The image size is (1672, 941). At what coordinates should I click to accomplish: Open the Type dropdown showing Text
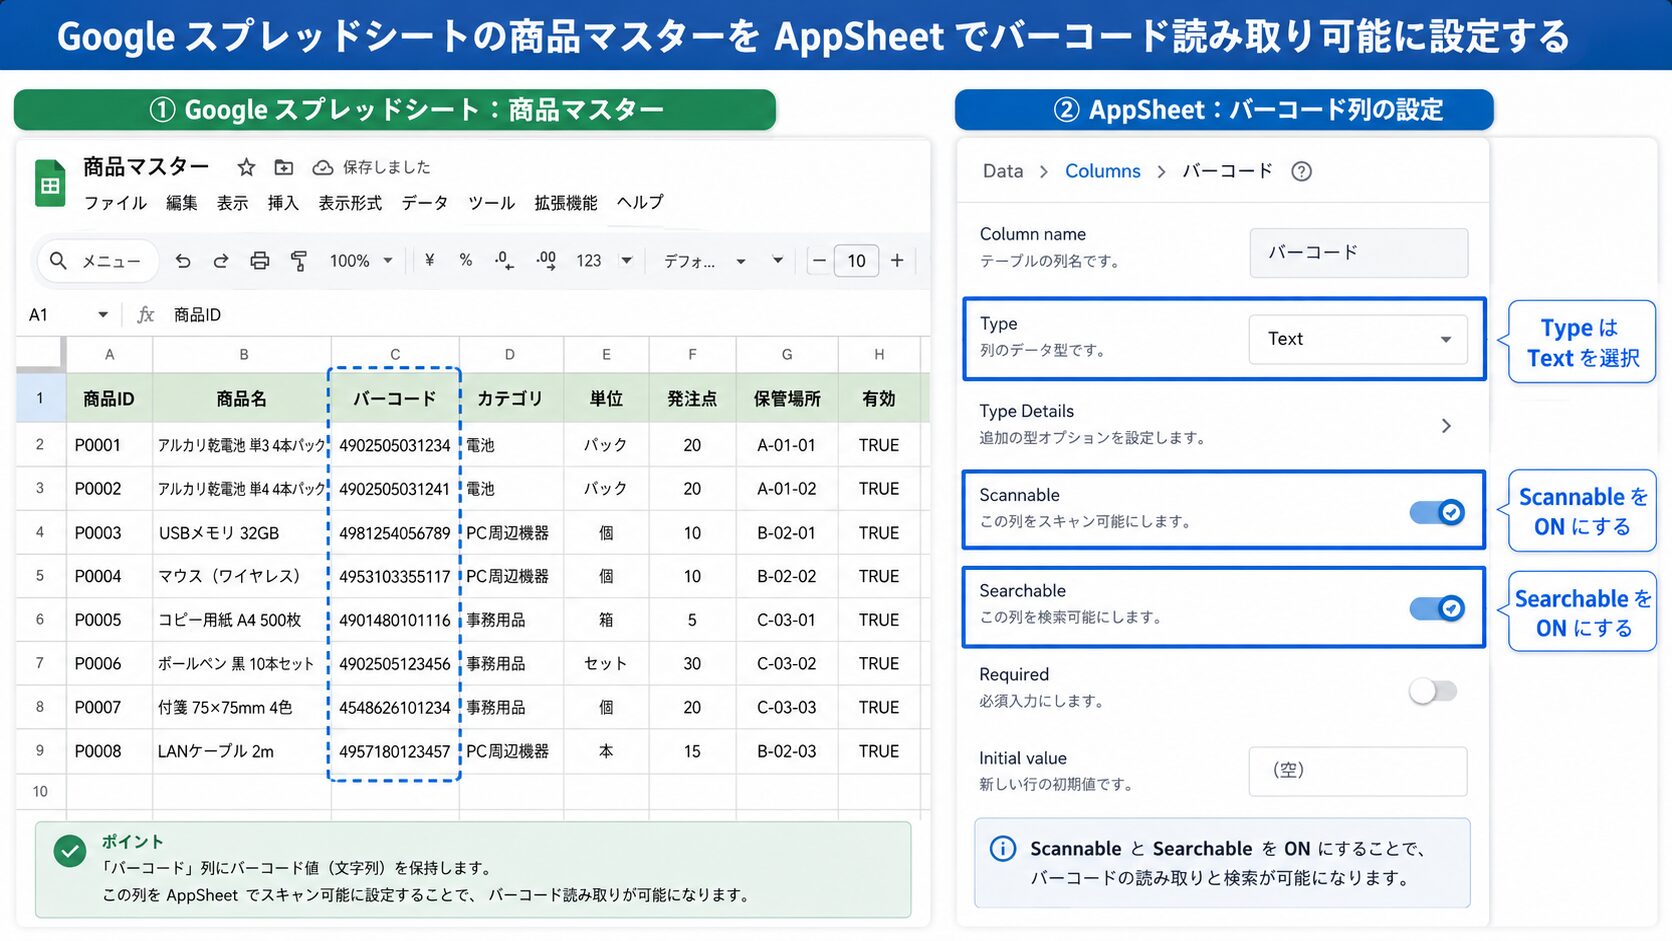[x=1358, y=339]
